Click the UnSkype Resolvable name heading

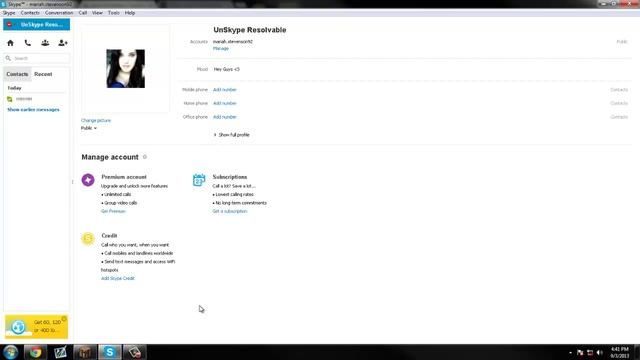click(x=250, y=30)
